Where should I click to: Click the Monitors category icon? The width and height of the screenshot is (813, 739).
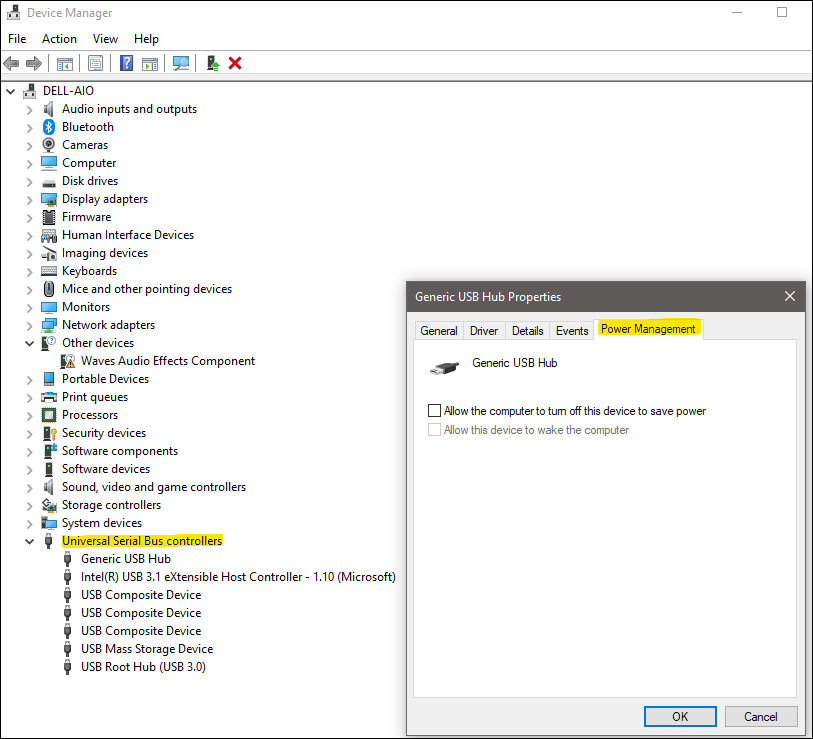pyautogui.click(x=49, y=308)
